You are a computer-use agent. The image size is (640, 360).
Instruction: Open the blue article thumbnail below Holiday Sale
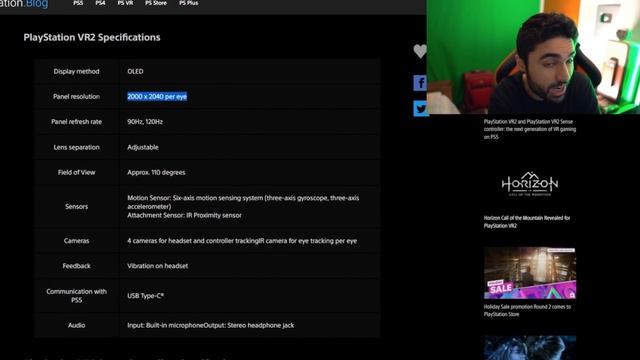click(530, 348)
